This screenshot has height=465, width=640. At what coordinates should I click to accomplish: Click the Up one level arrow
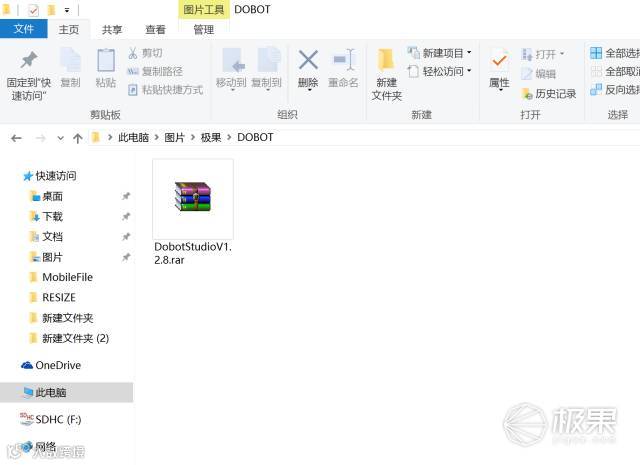pos(78,138)
